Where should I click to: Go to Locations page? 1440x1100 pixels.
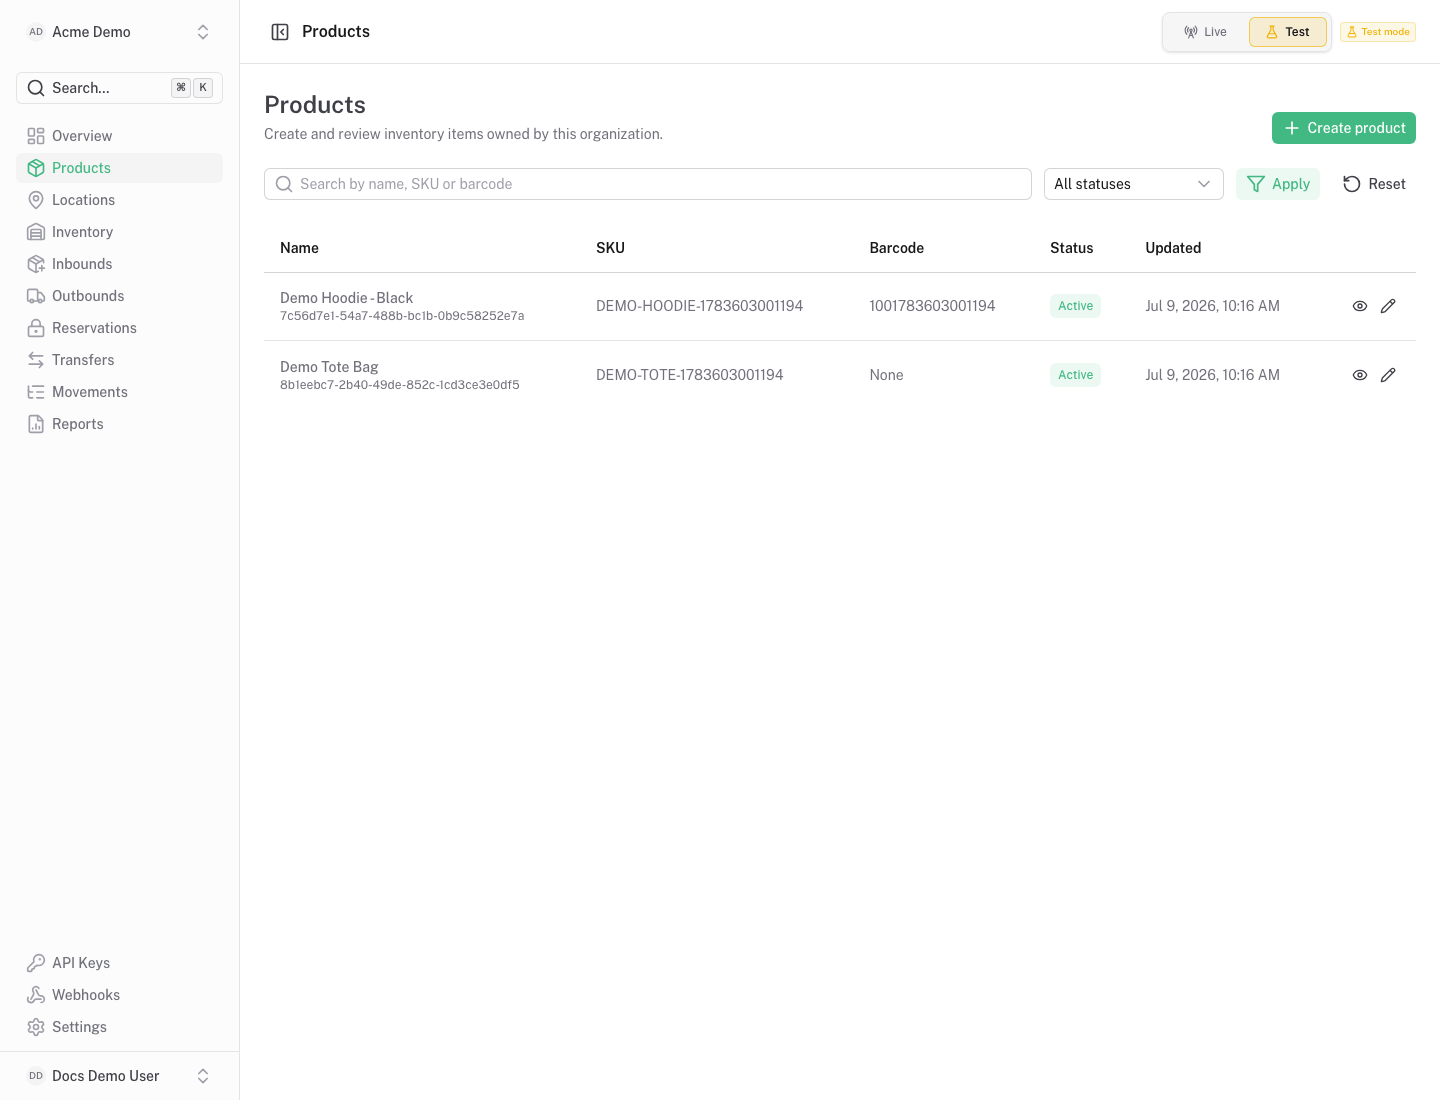pyautogui.click(x=120, y=200)
